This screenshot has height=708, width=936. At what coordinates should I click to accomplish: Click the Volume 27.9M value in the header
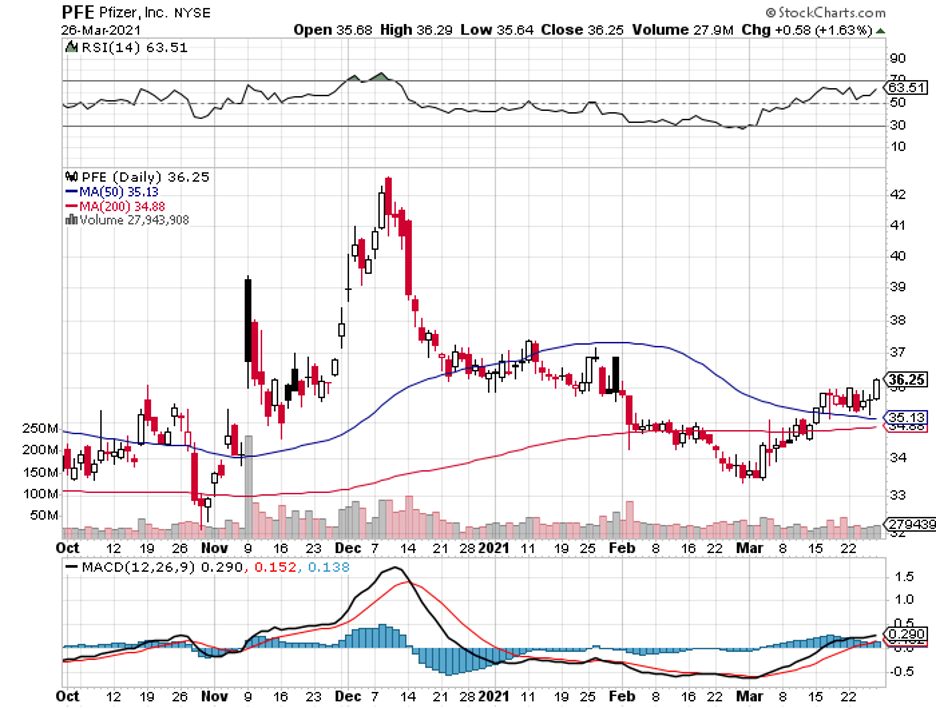[x=683, y=30]
